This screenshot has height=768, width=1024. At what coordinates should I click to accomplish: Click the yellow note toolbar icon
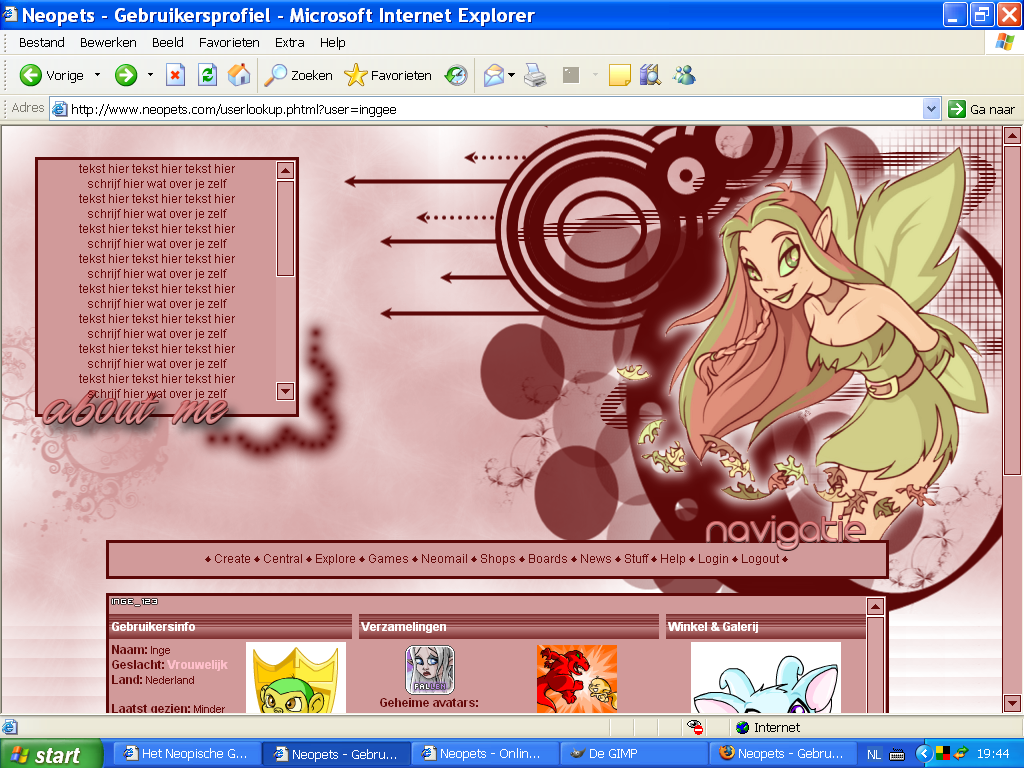tap(619, 75)
